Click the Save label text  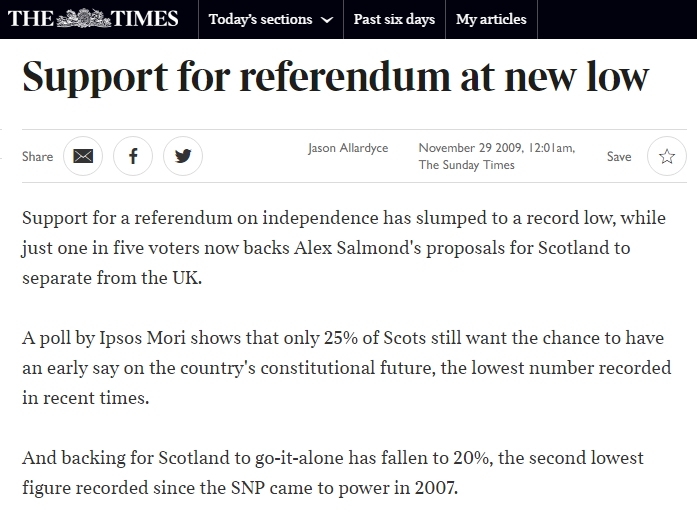tap(619, 156)
